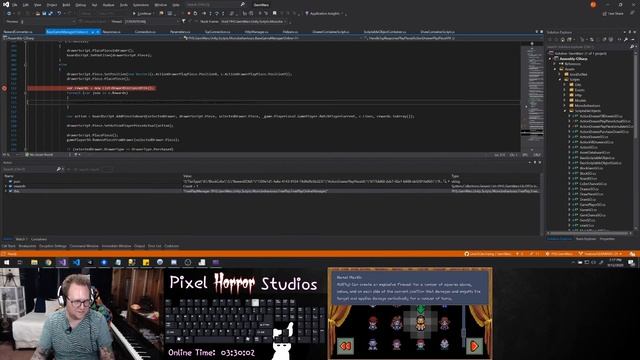
Task: Open the Output tab
Action: [x=140, y=246]
